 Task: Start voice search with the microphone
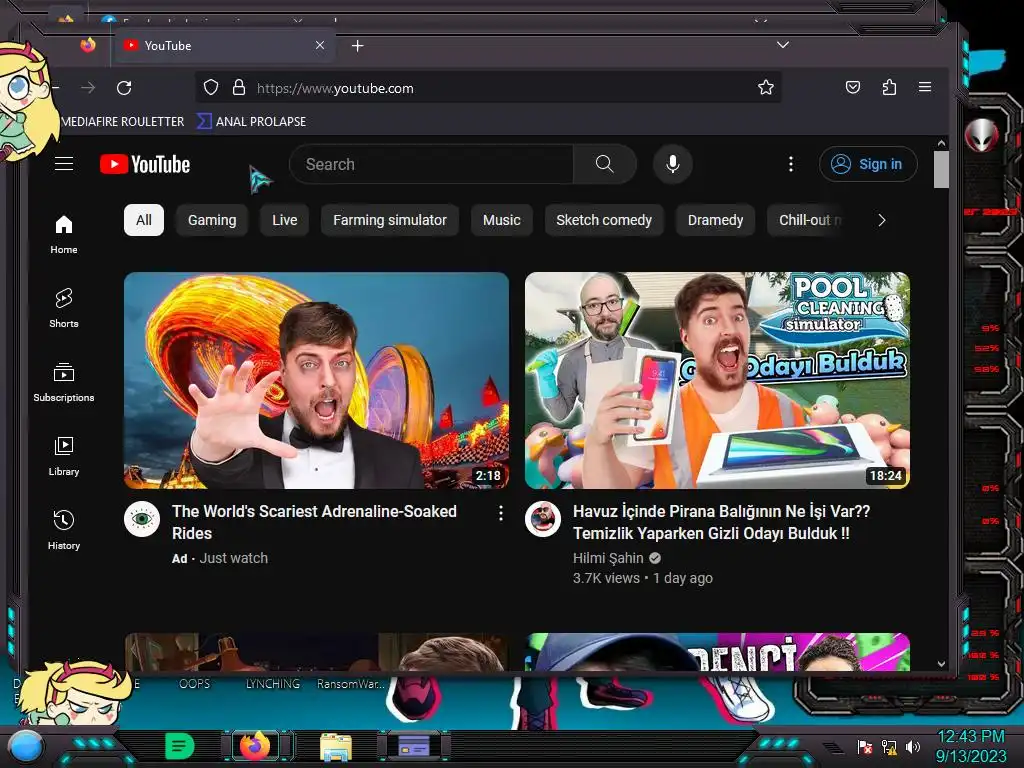[673, 164]
